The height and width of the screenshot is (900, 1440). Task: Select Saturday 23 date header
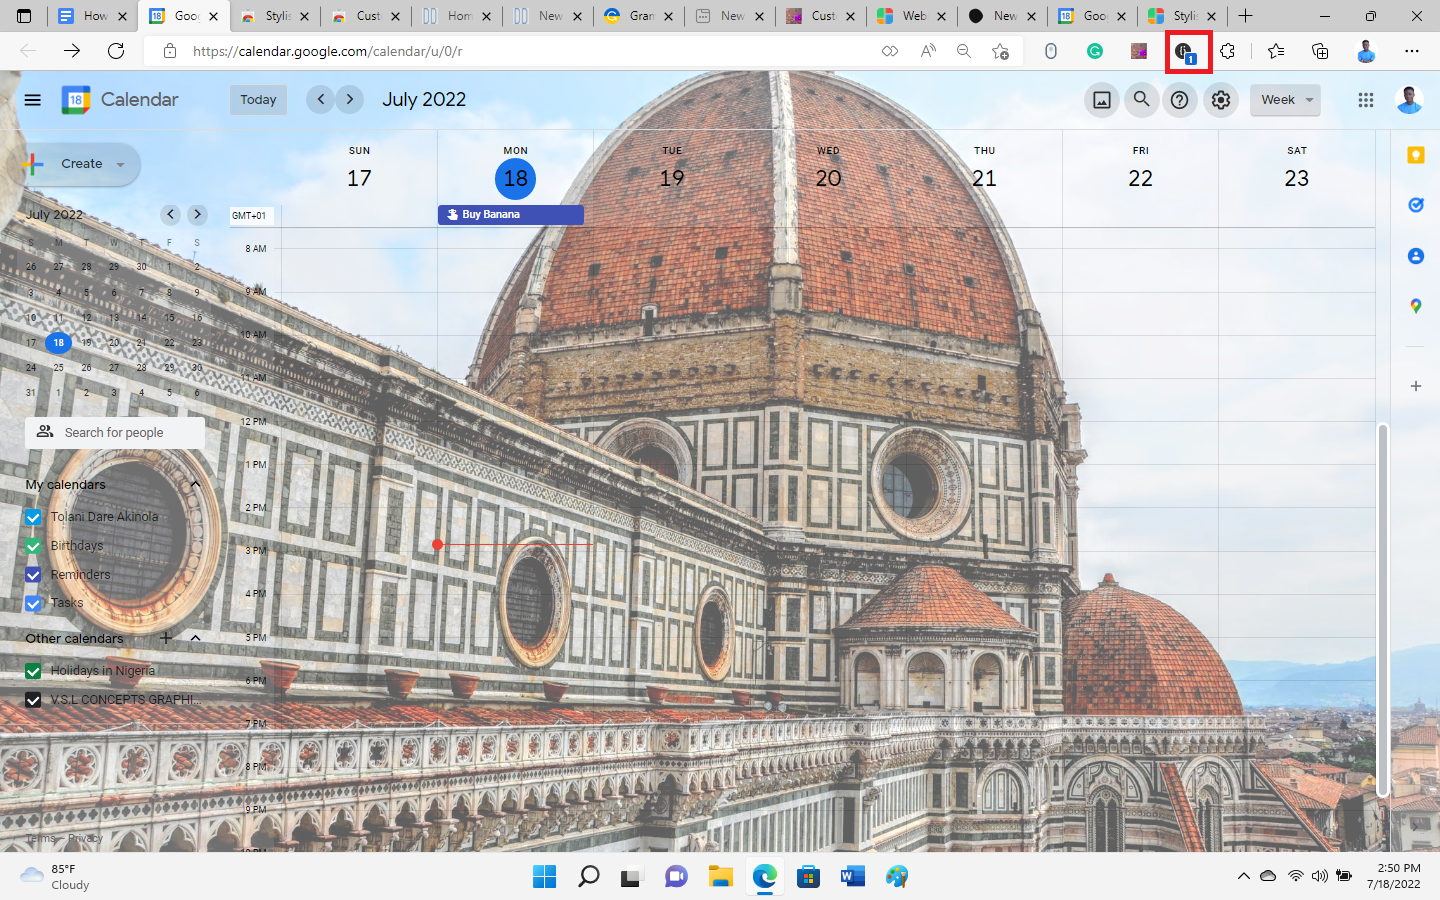click(x=1296, y=179)
